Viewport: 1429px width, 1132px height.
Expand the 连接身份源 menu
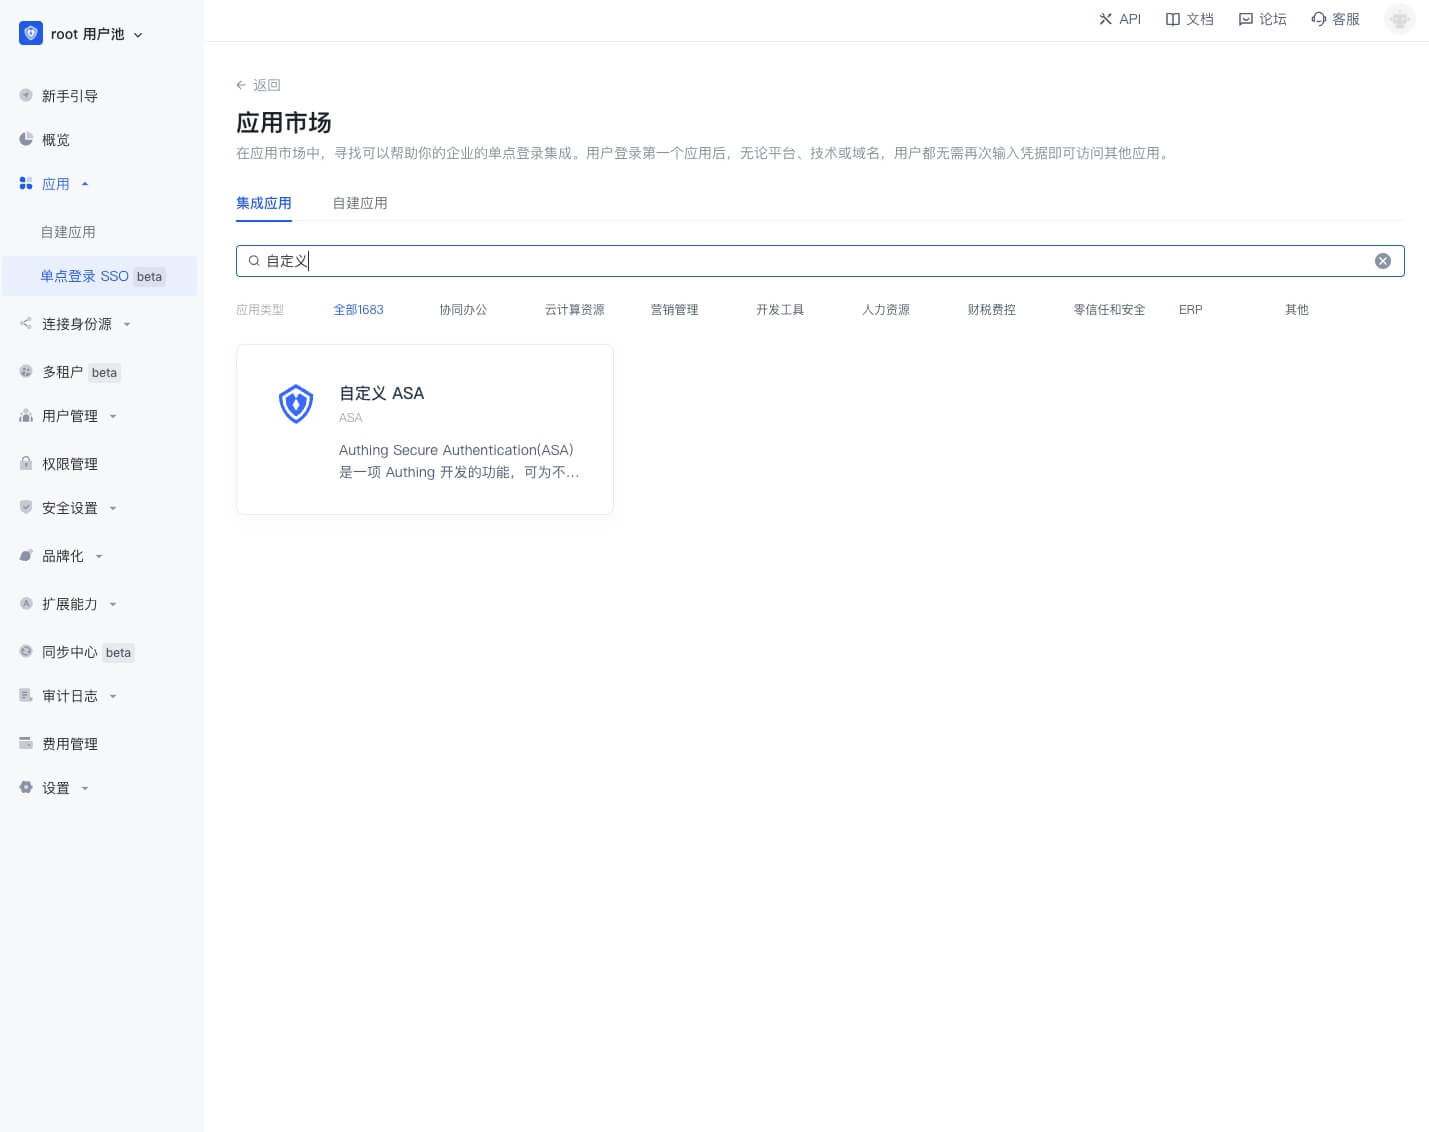click(77, 324)
